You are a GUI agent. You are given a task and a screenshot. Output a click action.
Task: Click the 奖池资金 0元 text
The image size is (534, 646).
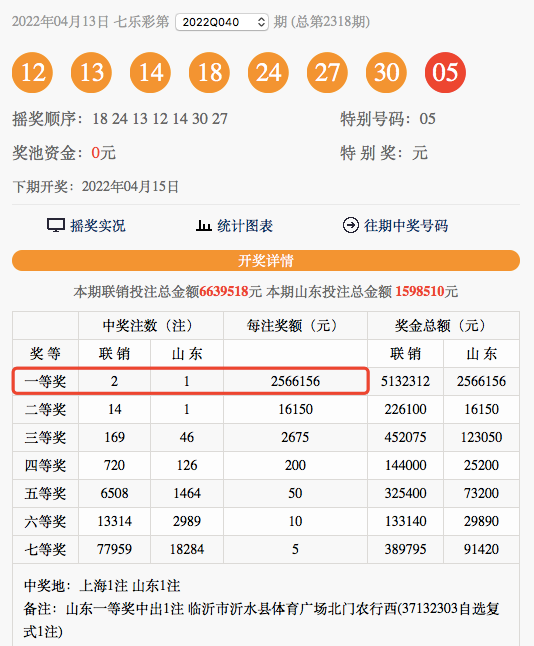click(64, 153)
